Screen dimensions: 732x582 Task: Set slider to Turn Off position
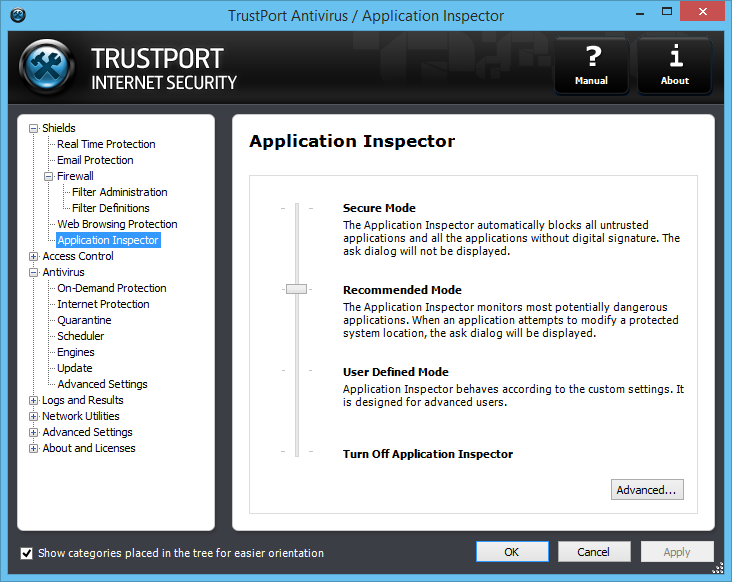[296, 452]
